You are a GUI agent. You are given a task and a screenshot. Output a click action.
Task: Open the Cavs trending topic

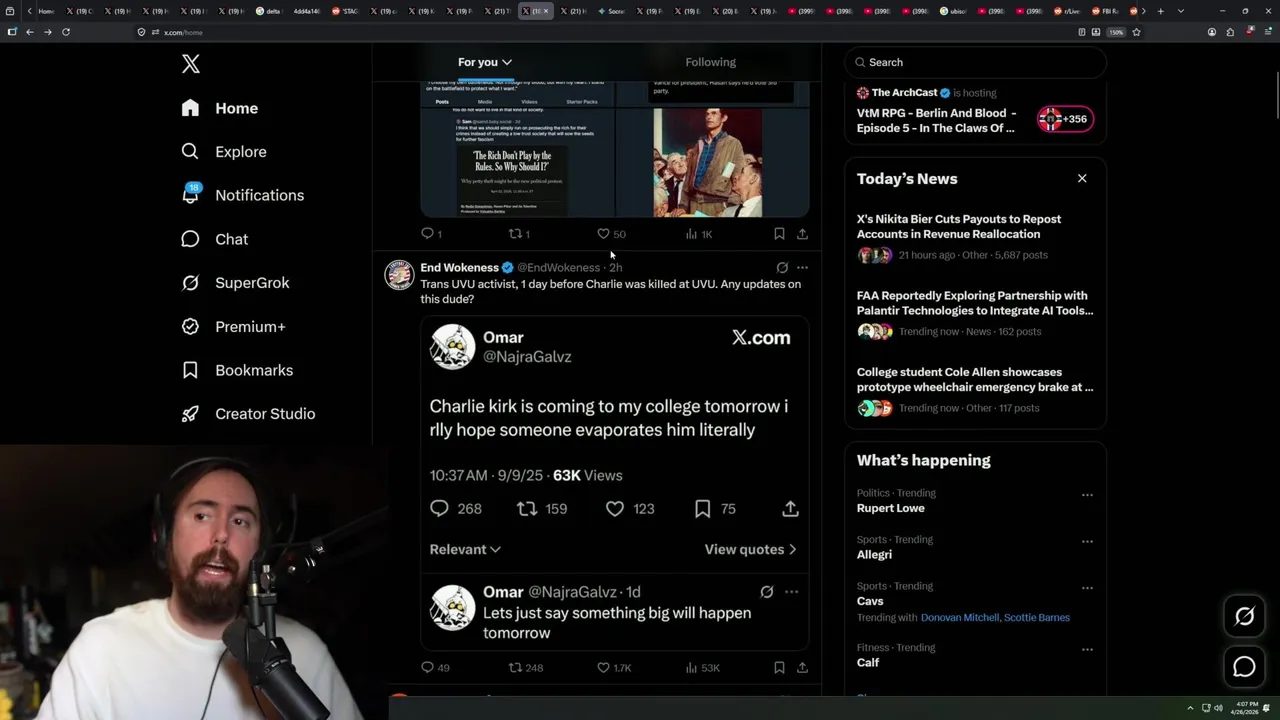(x=870, y=601)
